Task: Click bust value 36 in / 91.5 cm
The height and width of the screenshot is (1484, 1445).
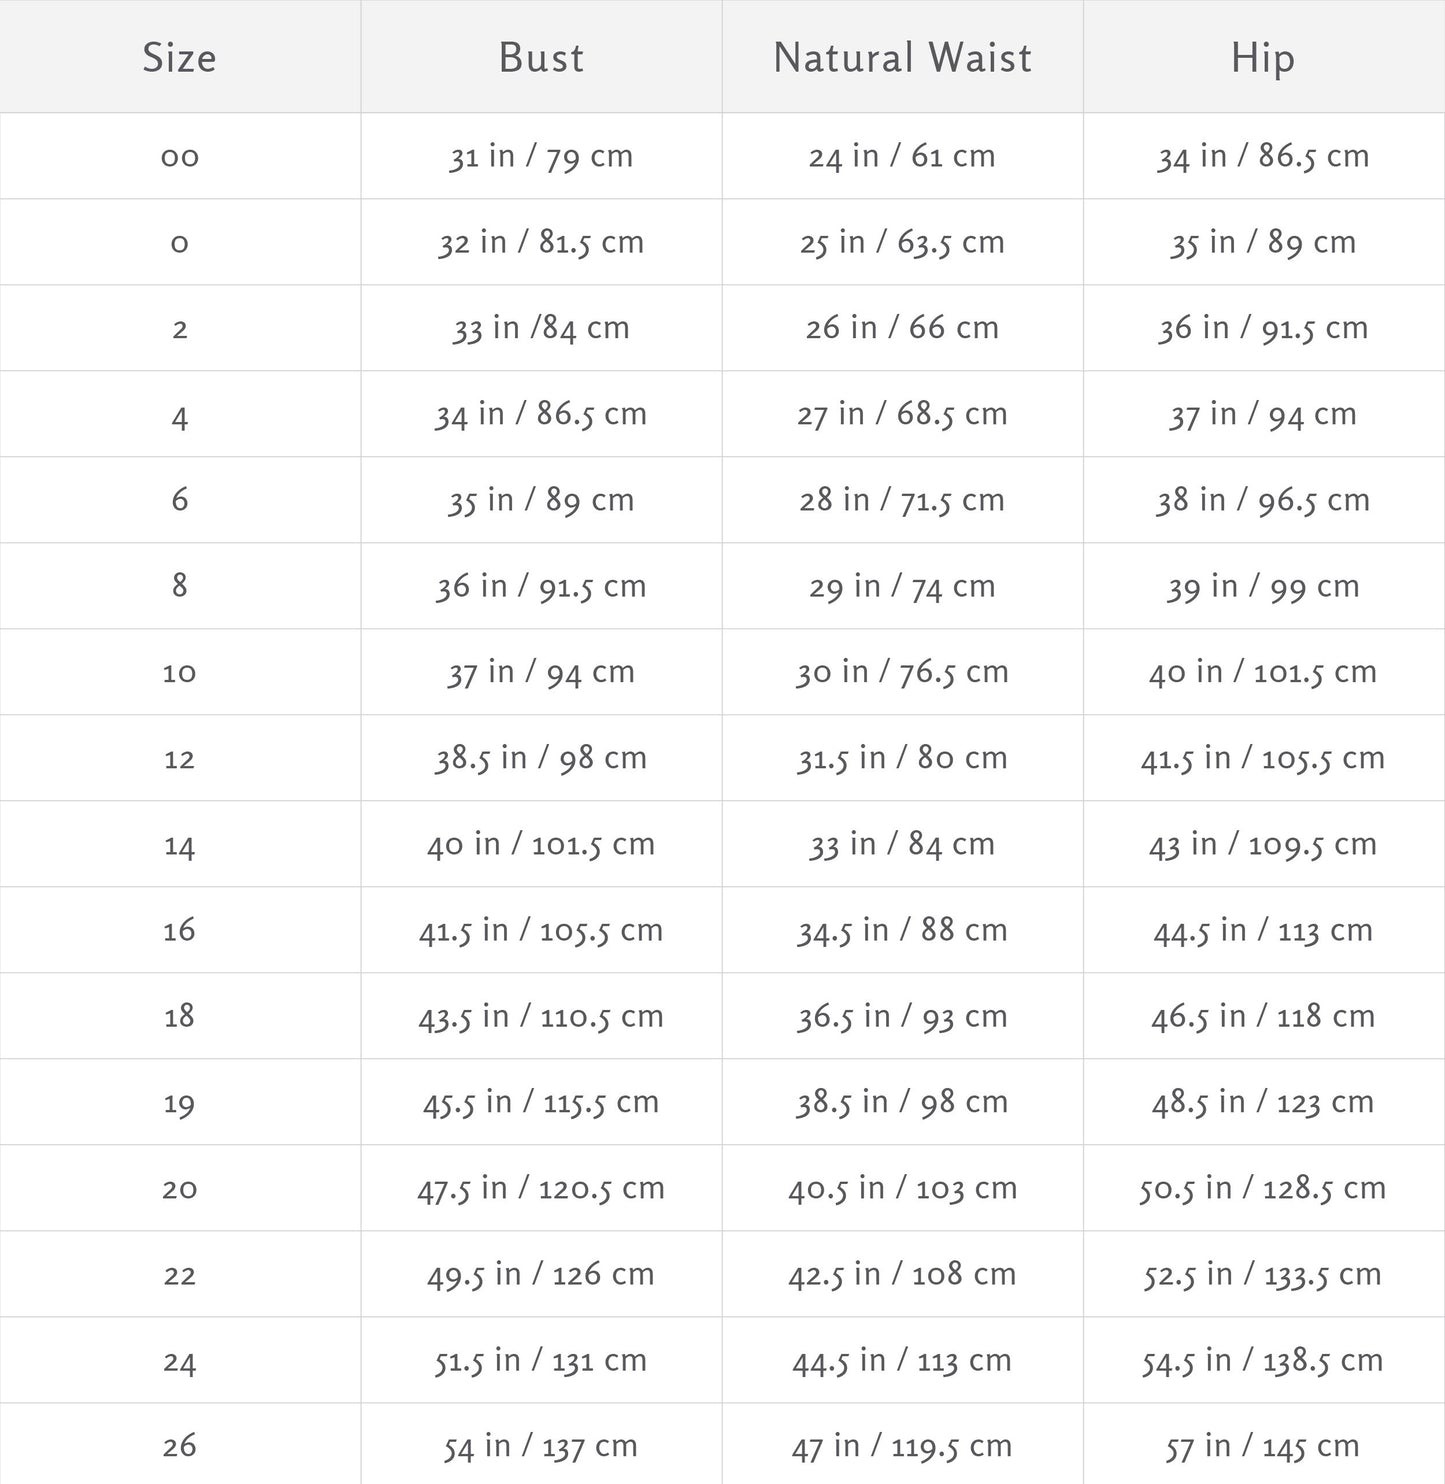Action: tap(541, 586)
